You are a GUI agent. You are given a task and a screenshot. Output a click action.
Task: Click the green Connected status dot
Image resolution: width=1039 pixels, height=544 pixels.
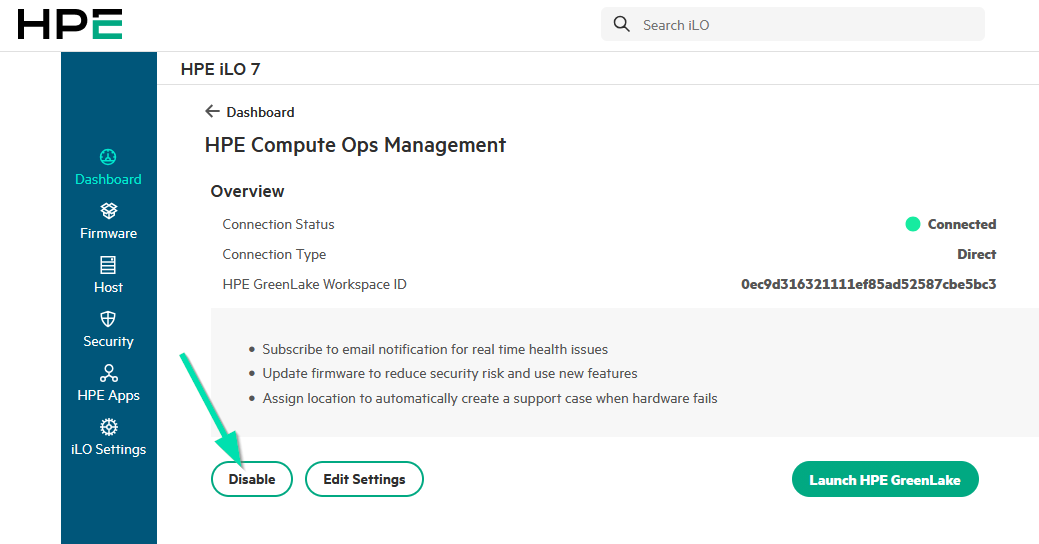912,224
